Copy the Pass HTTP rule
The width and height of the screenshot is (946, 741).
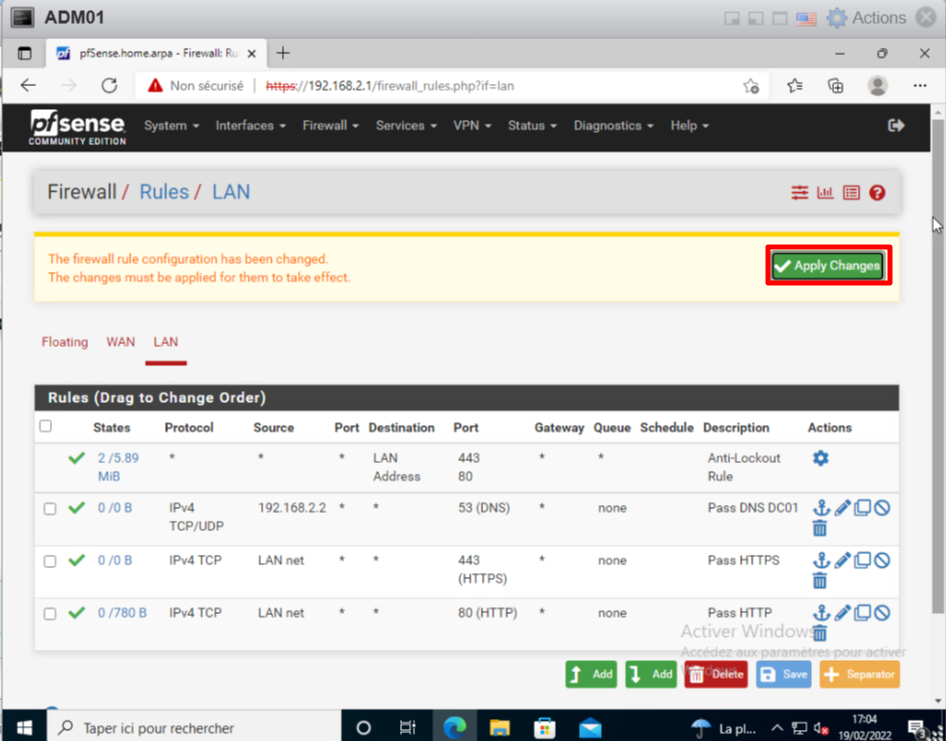862,613
